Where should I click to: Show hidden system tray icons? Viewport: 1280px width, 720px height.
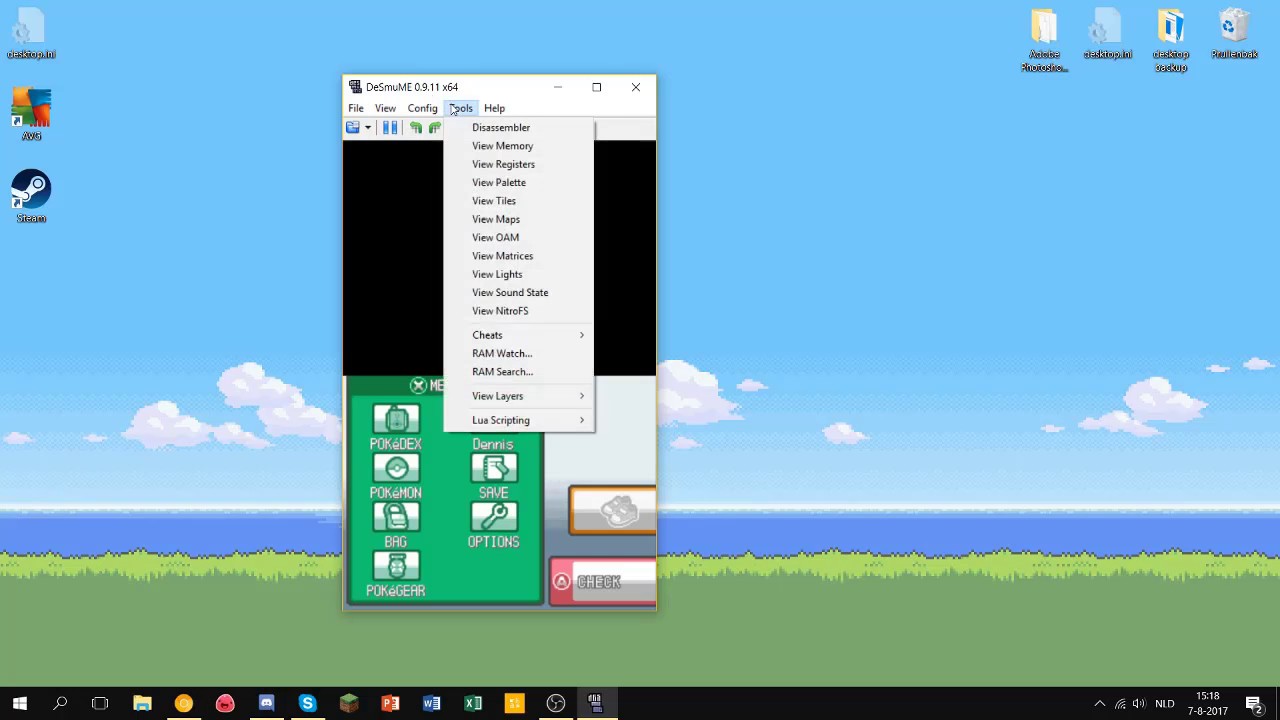click(x=1100, y=704)
